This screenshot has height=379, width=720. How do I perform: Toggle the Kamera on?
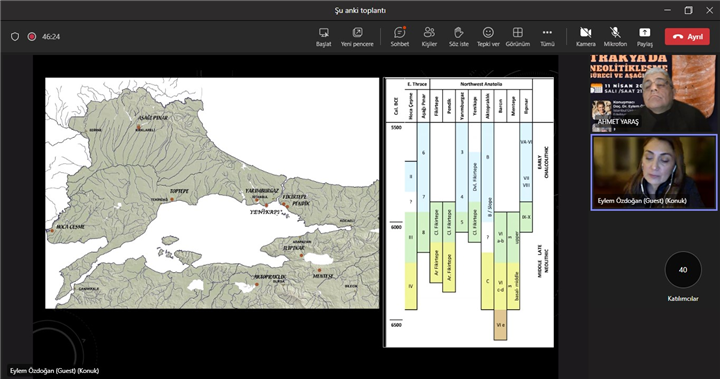pyautogui.click(x=585, y=37)
